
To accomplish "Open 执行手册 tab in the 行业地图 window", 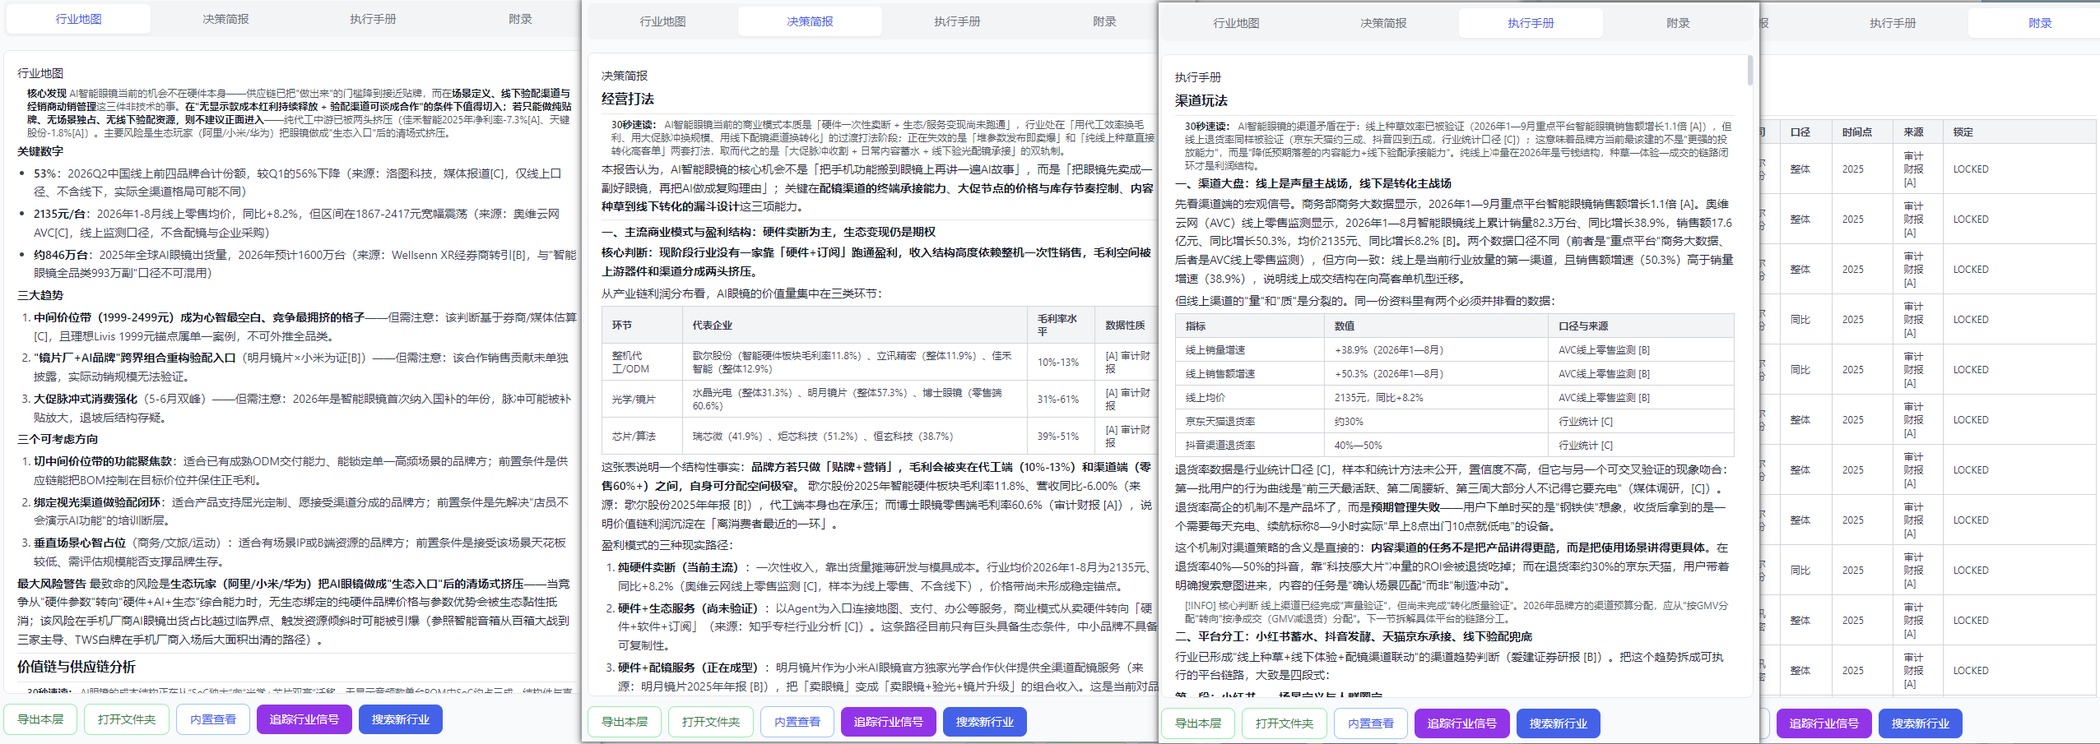I will coord(372,19).
